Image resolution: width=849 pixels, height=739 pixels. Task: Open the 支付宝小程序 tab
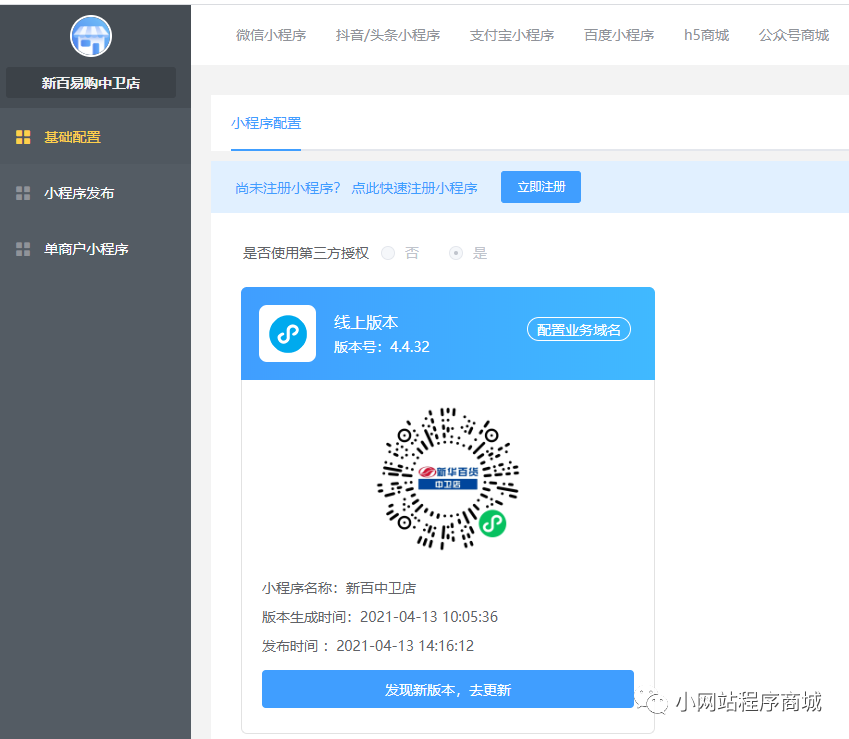(x=512, y=35)
